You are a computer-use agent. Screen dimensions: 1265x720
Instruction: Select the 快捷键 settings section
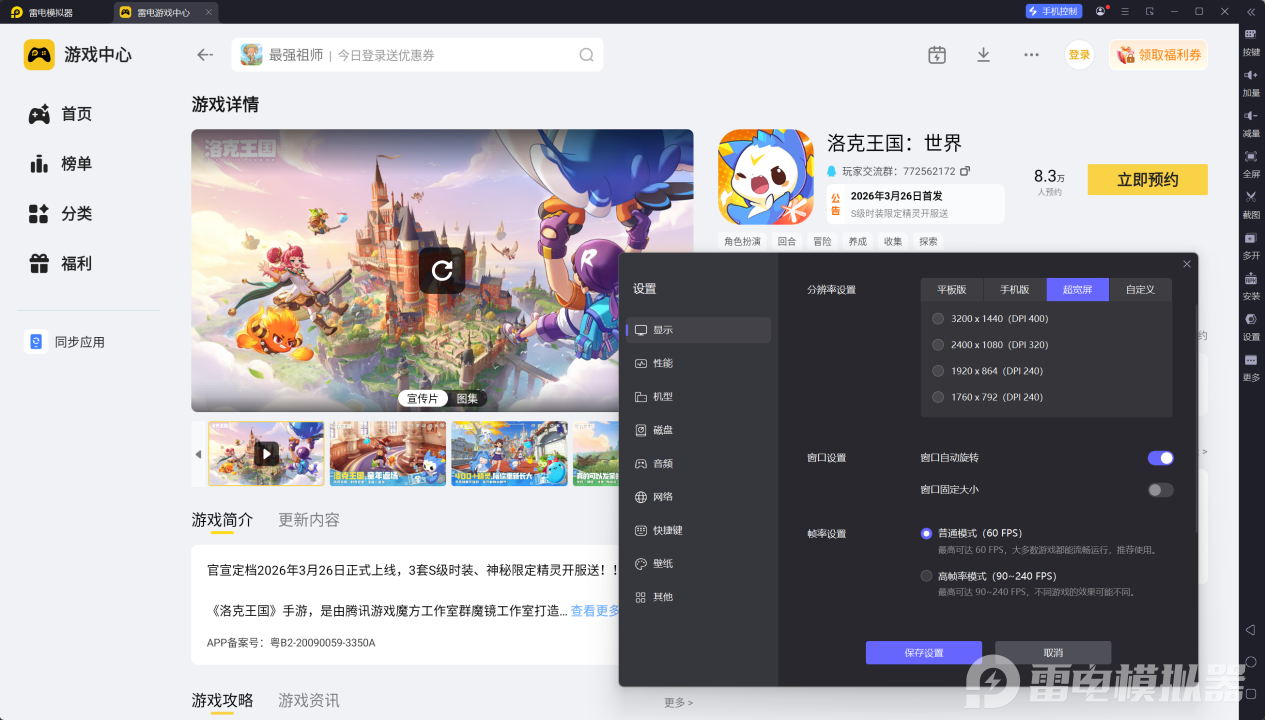[x=668, y=529]
